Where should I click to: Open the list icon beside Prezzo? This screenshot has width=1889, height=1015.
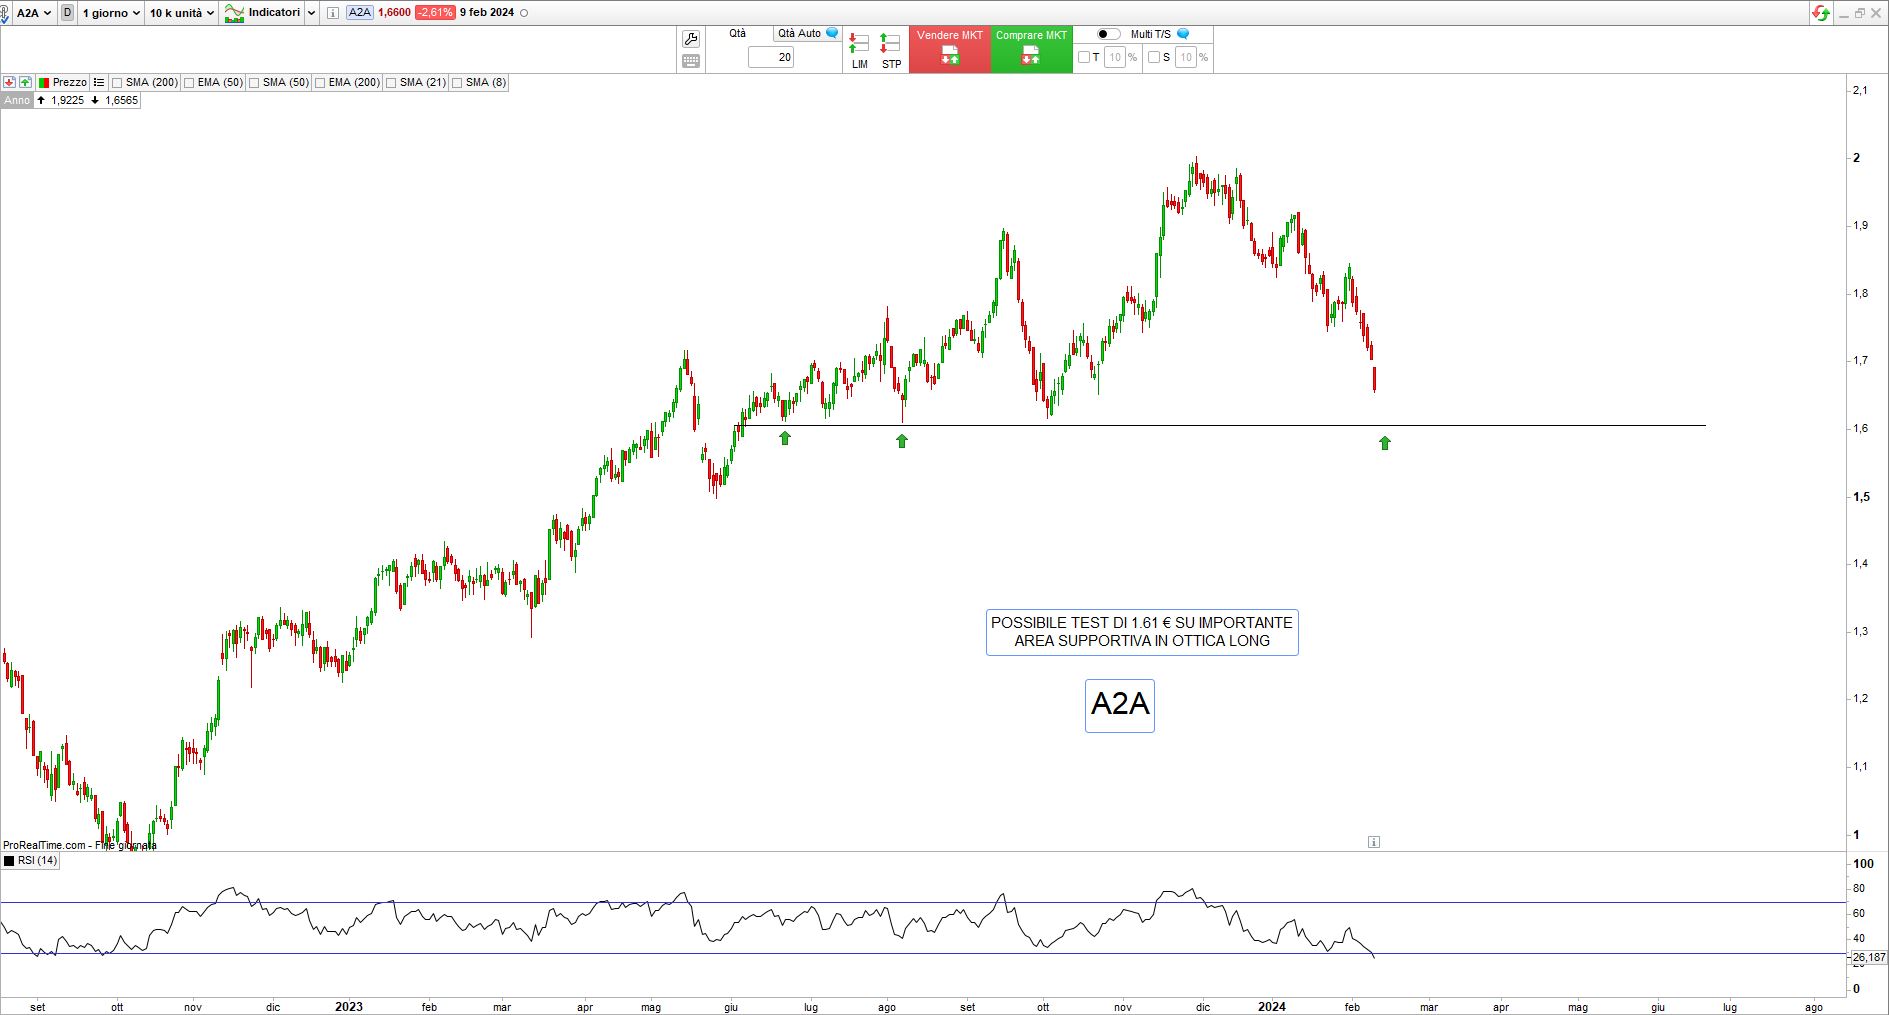coord(98,82)
